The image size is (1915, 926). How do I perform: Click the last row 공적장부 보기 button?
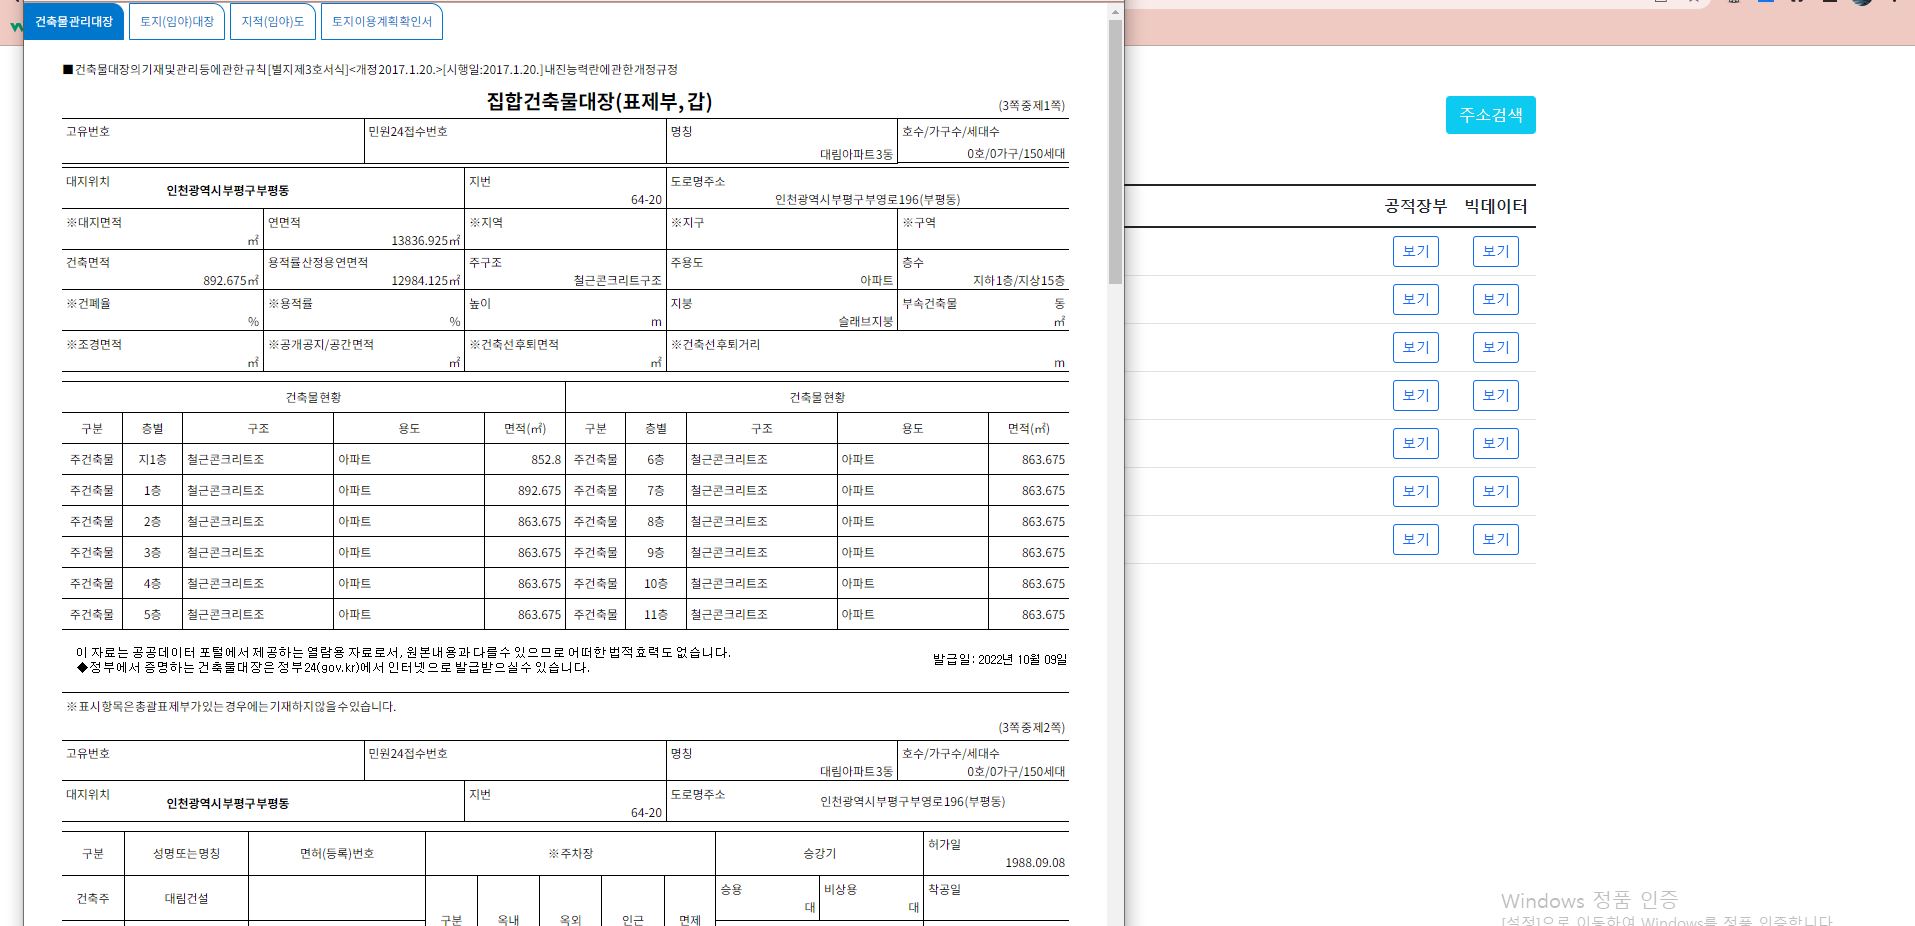pyautogui.click(x=1415, y=540)
